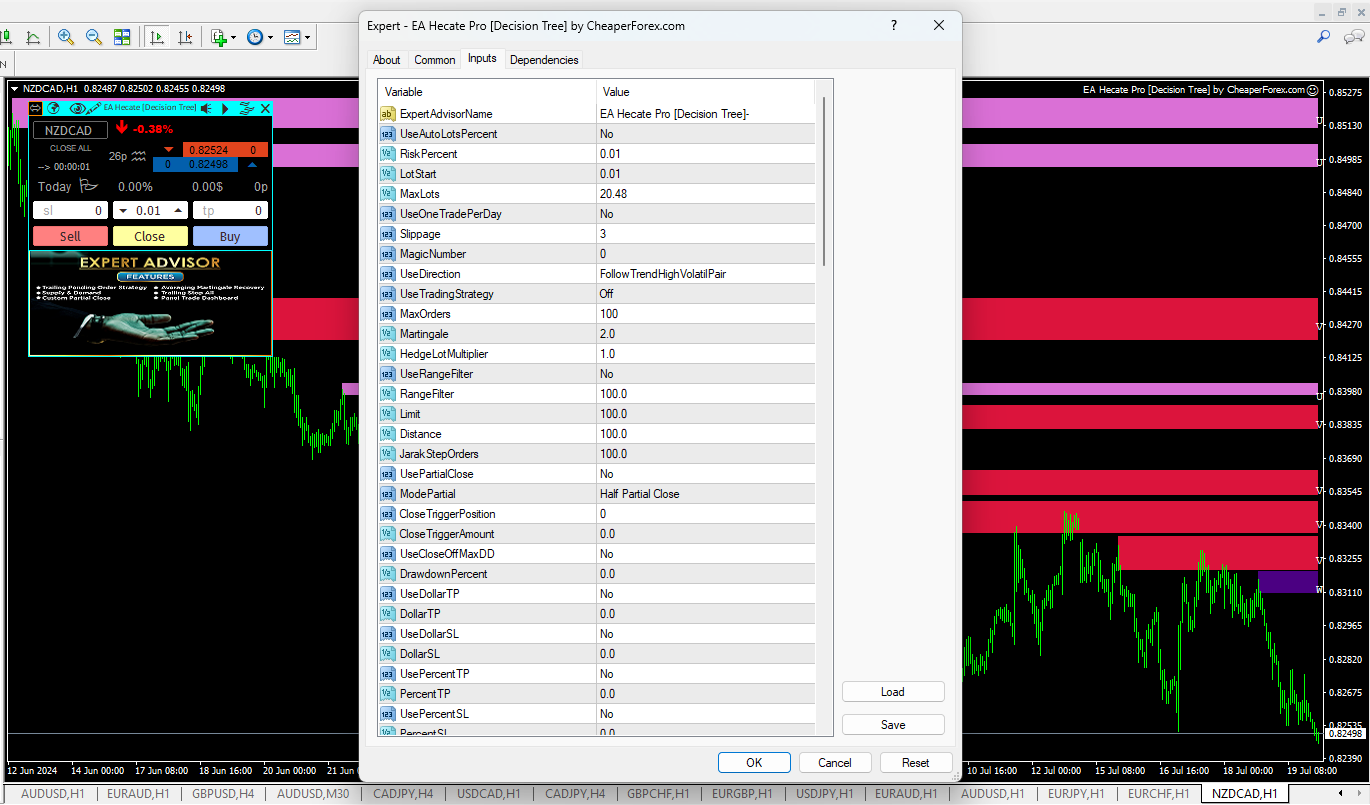Click CLOSE ALL on the EA panel

tap(70, 148)
